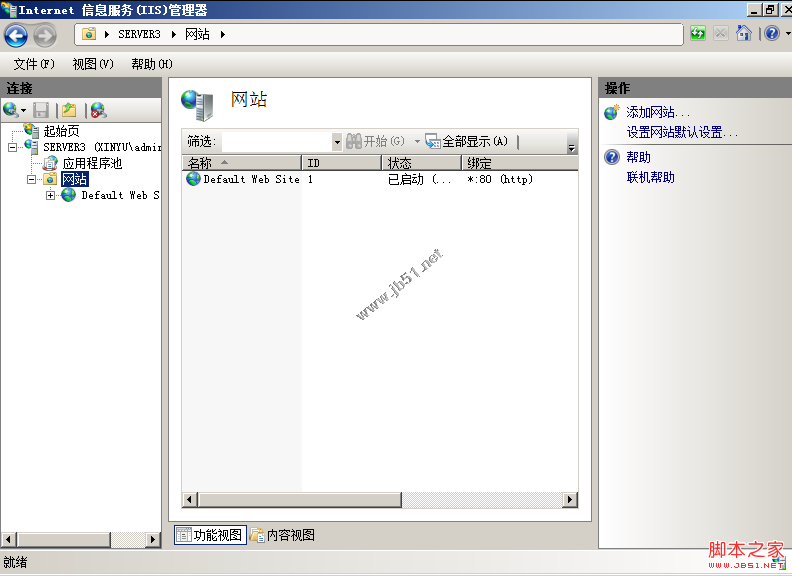Screen dimensions: 792x576
Task: Sort by the 状态 column header
Action: click(421, 163)
